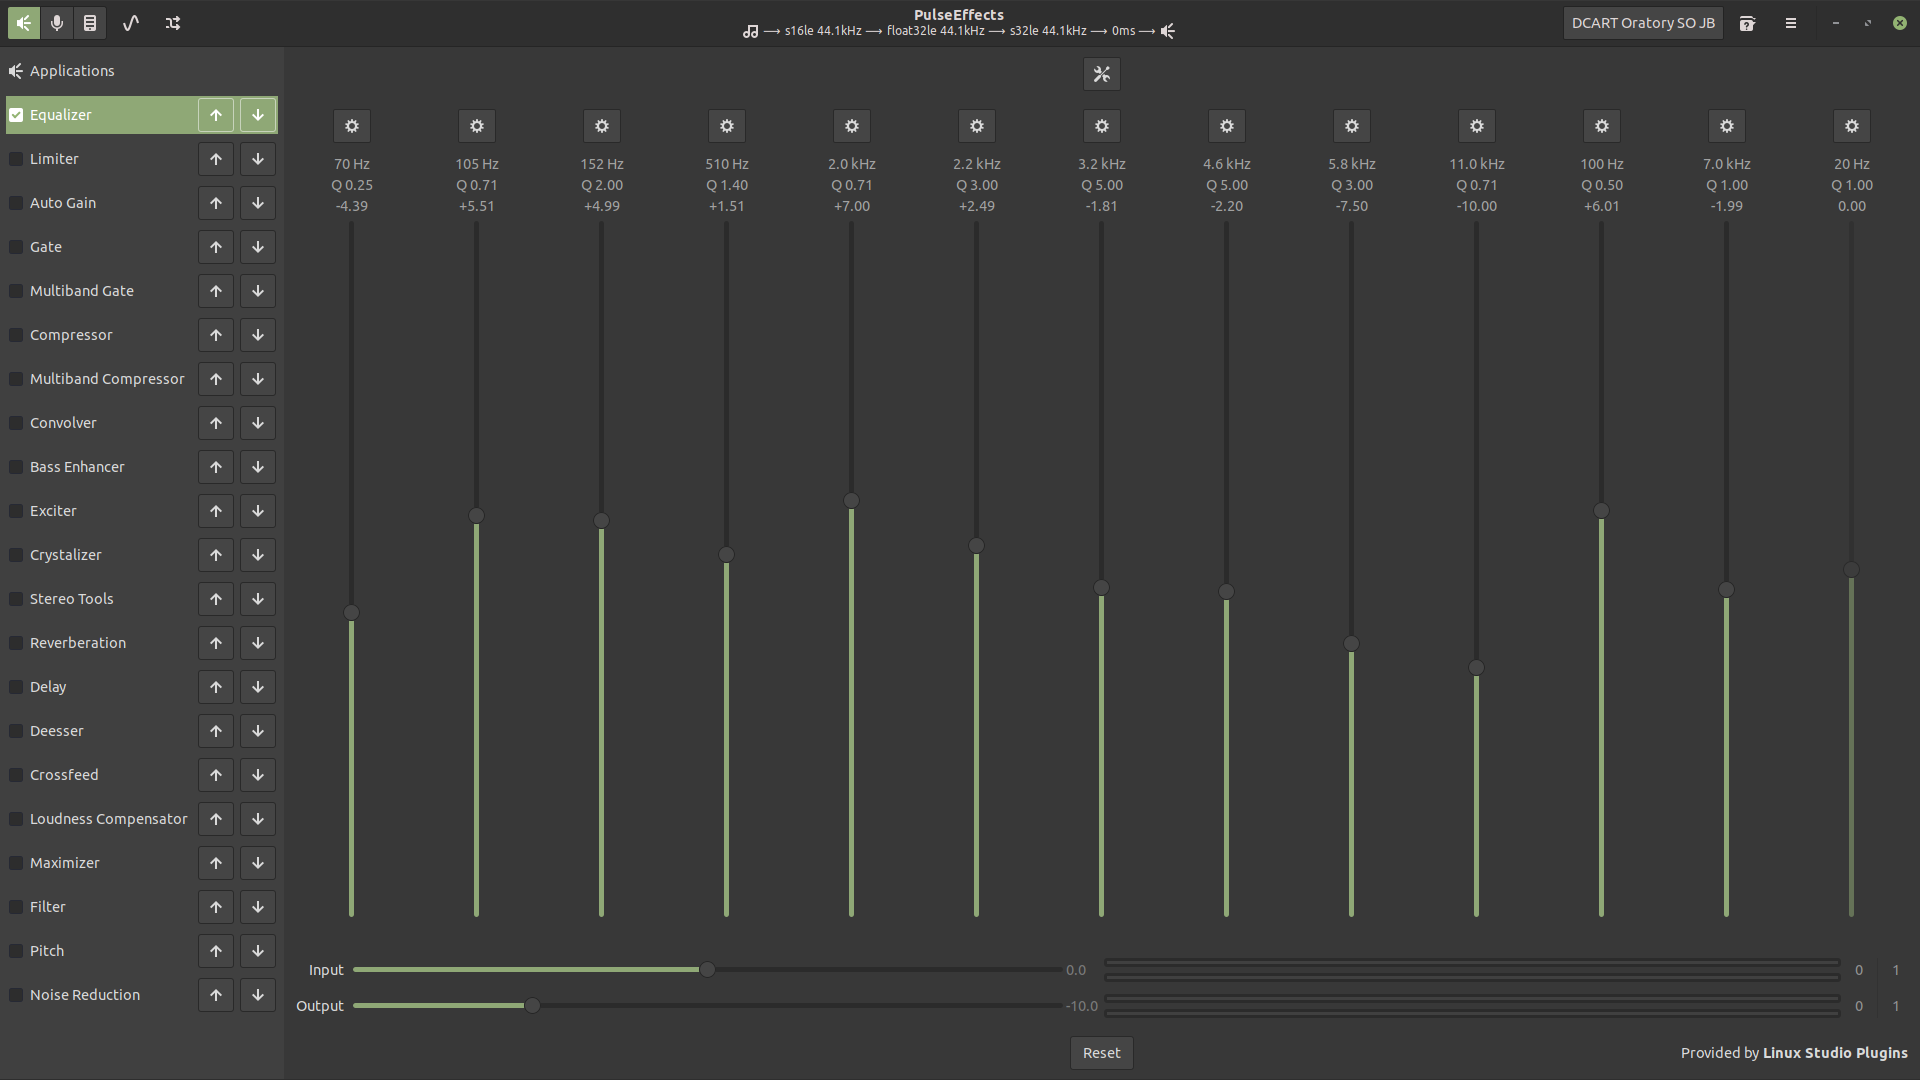Viewport: 1920px width, 1080px height.
Task: Open settings gear for 100 Hz band
Action: click(x=1602, y=126)
